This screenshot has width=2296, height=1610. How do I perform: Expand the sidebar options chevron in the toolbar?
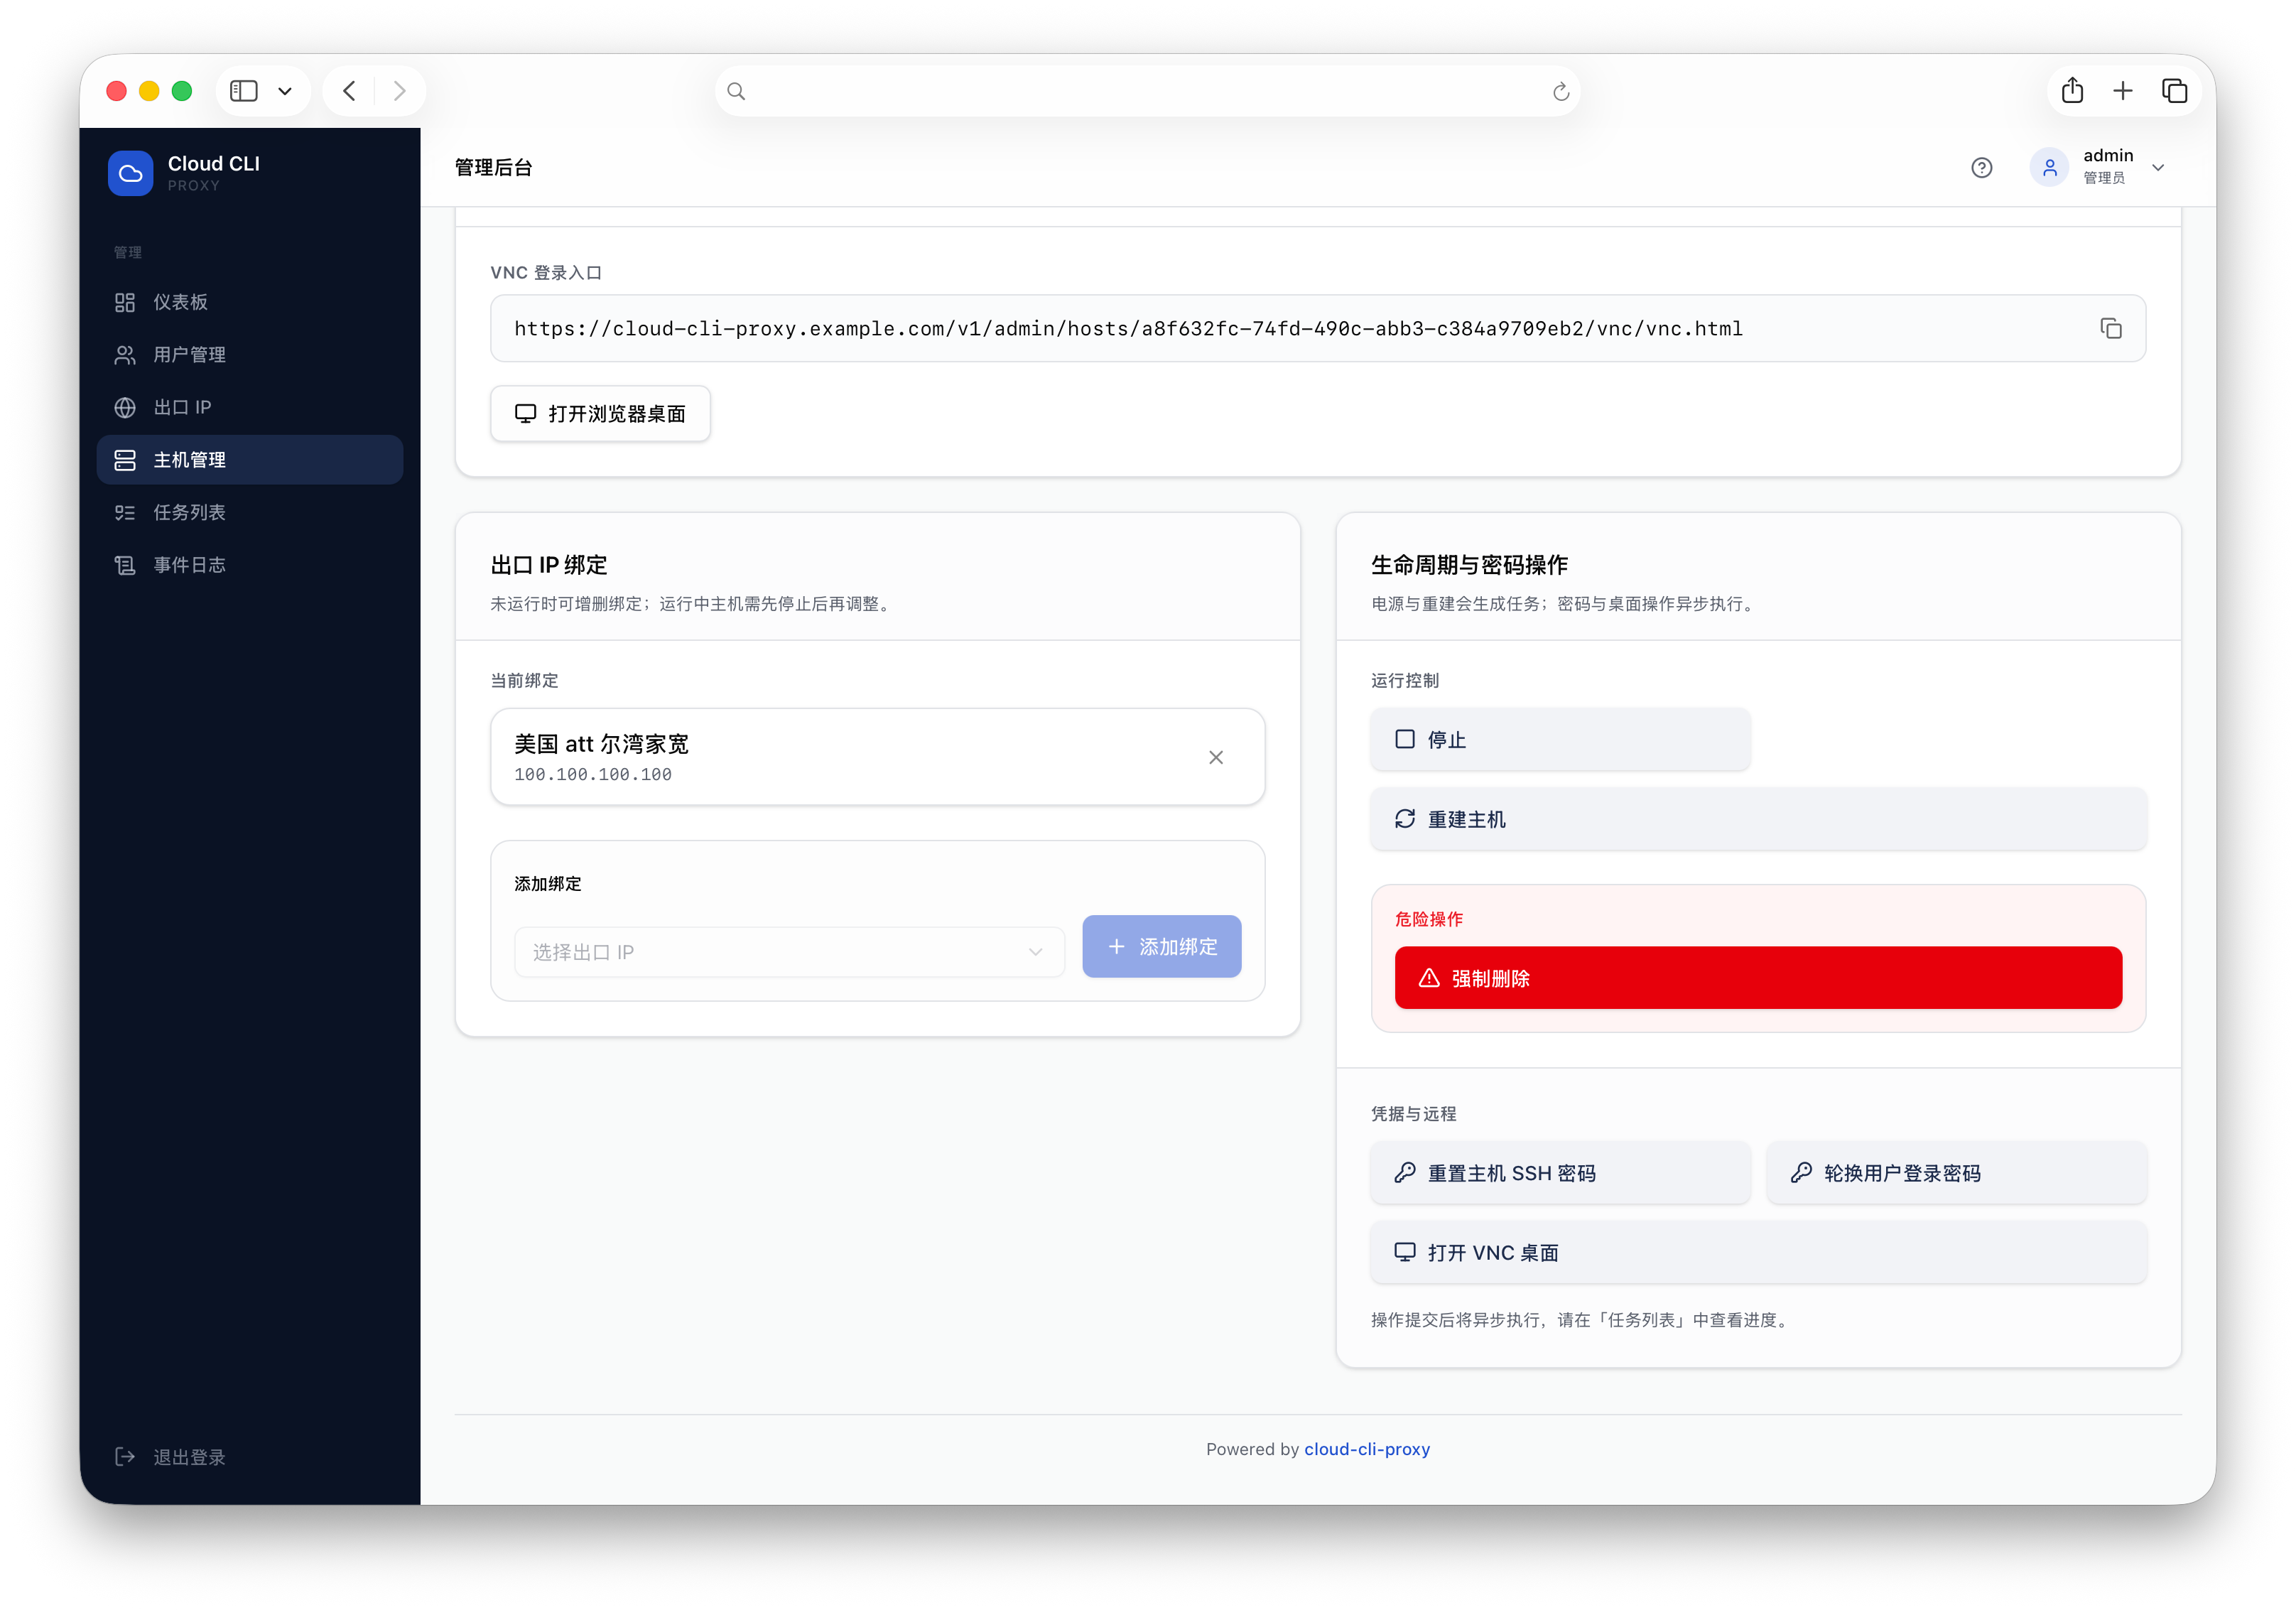(x=285, y=91)
